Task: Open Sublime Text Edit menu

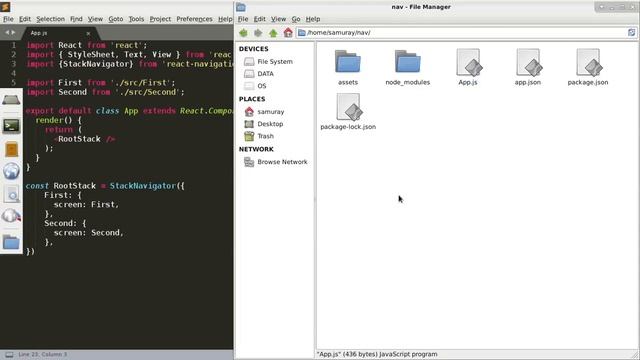Action: [x=25, y=19]
